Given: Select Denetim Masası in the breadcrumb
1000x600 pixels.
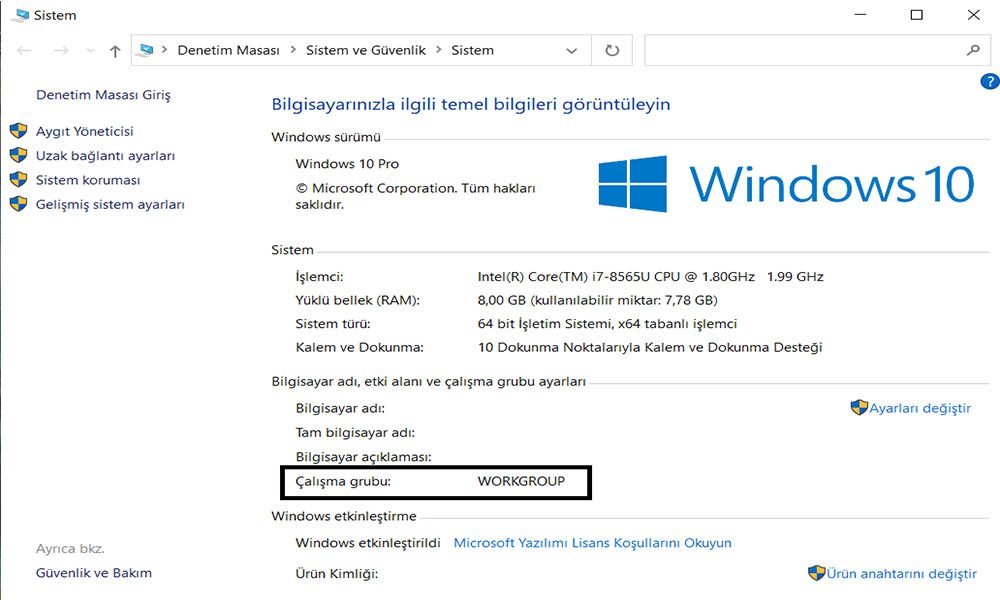Looking at the screenshot, I should [x=228, y=50].
